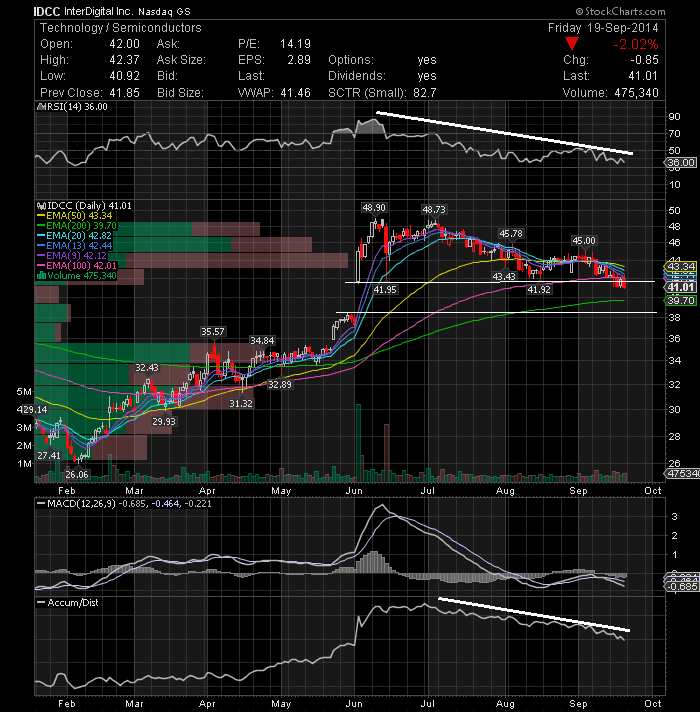Click the red down-triangle change indicator
Viewport: 700px width, 712px height.
(x=572, y=44)
